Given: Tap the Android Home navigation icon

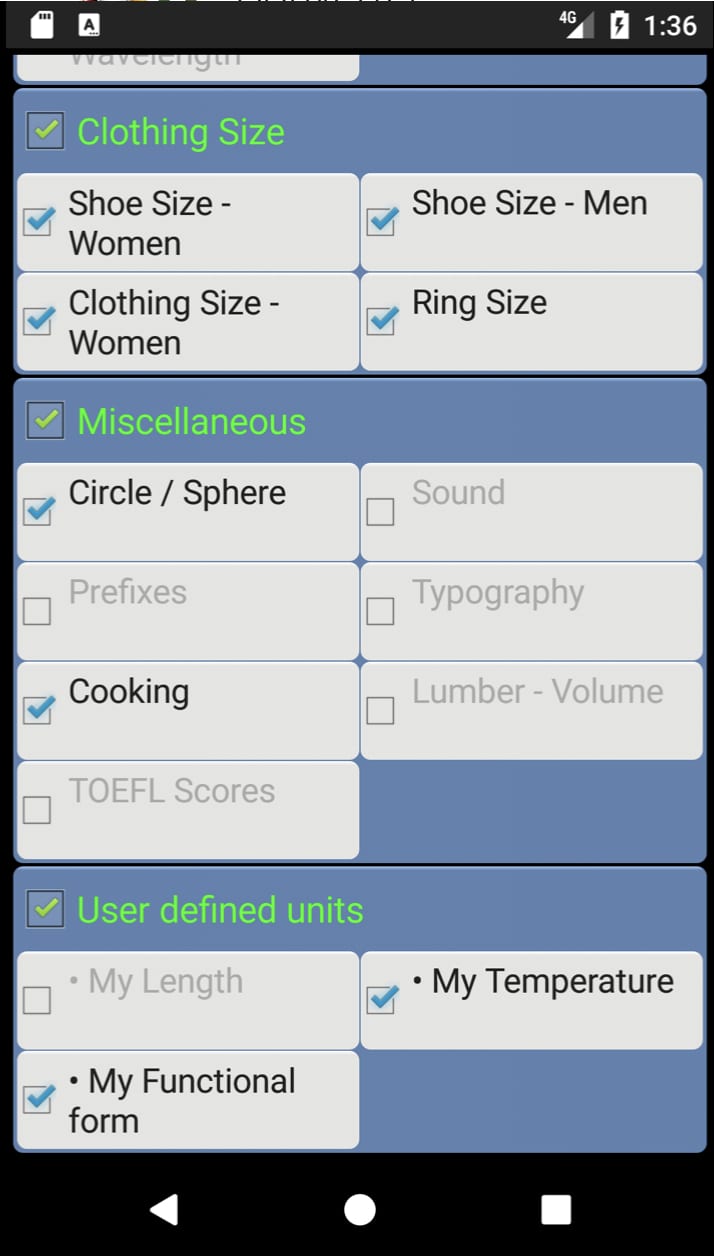Looking at the screenshot, I should 357,1209.
